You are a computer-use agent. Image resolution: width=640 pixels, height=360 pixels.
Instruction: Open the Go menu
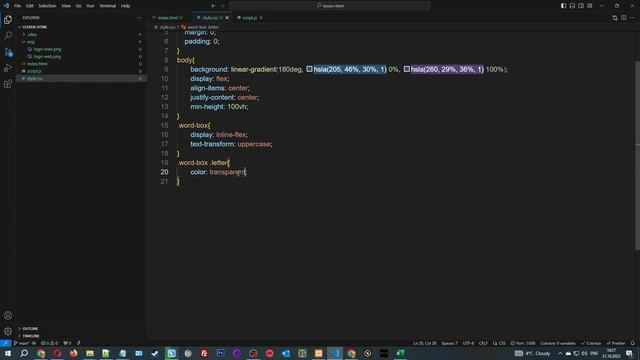[78, 6]
